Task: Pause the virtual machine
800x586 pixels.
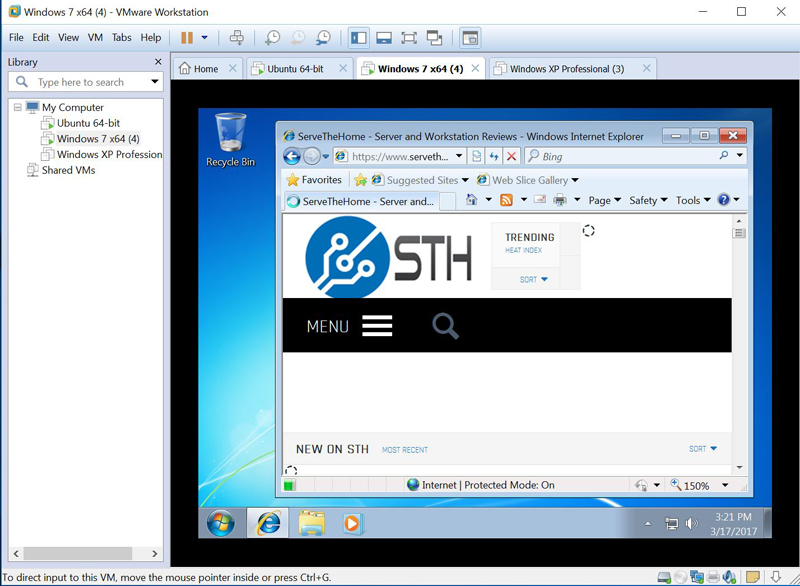Action: point(187,38)
